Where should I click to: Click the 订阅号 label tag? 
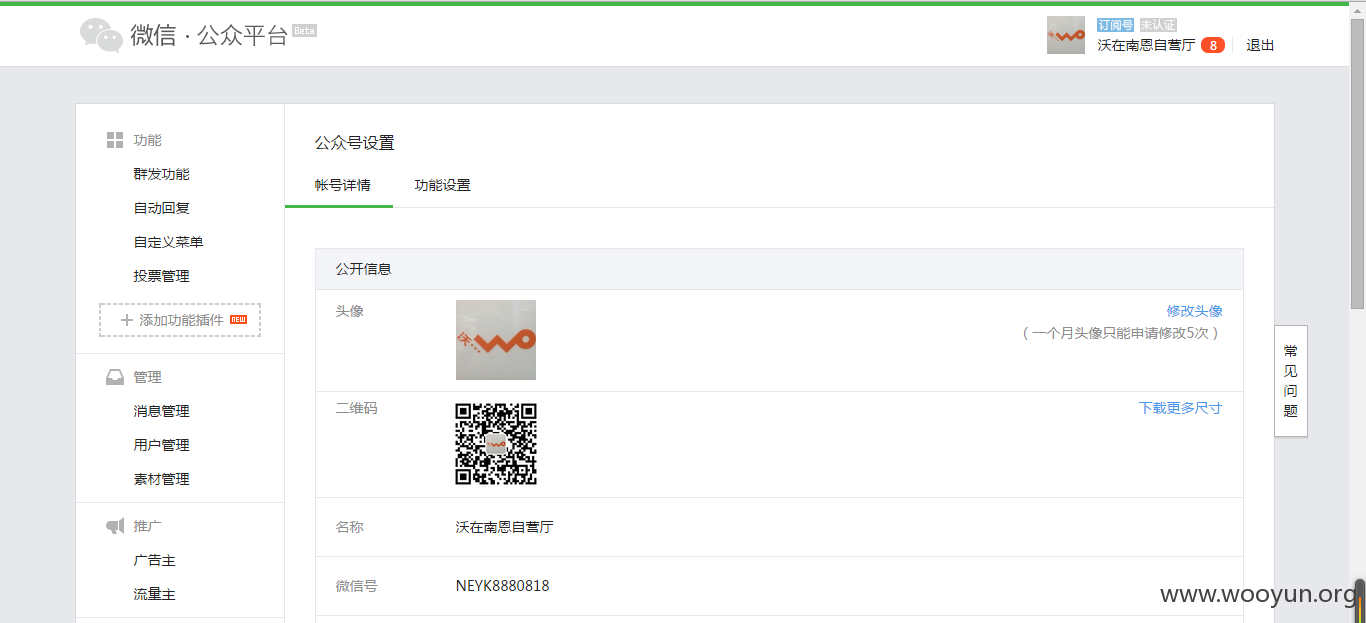tap(1115, 25)
